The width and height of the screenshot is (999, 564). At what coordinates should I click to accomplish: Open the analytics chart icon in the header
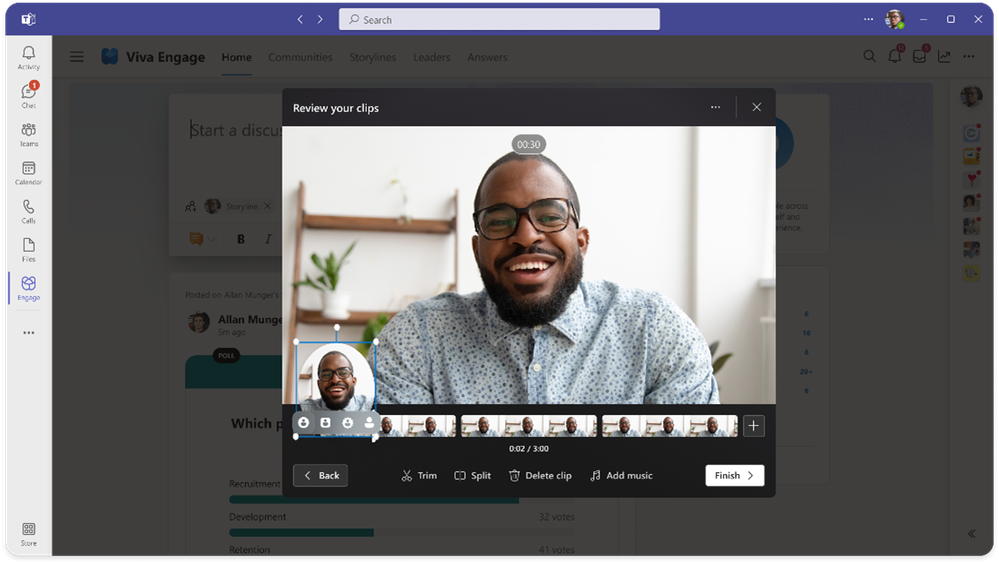point(944,57)
